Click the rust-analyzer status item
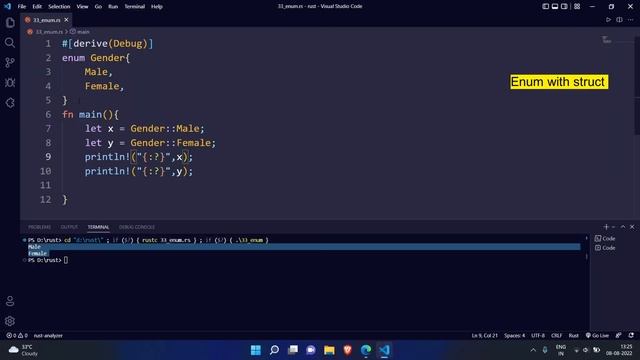640x360 pixels. tap(48, 336)
